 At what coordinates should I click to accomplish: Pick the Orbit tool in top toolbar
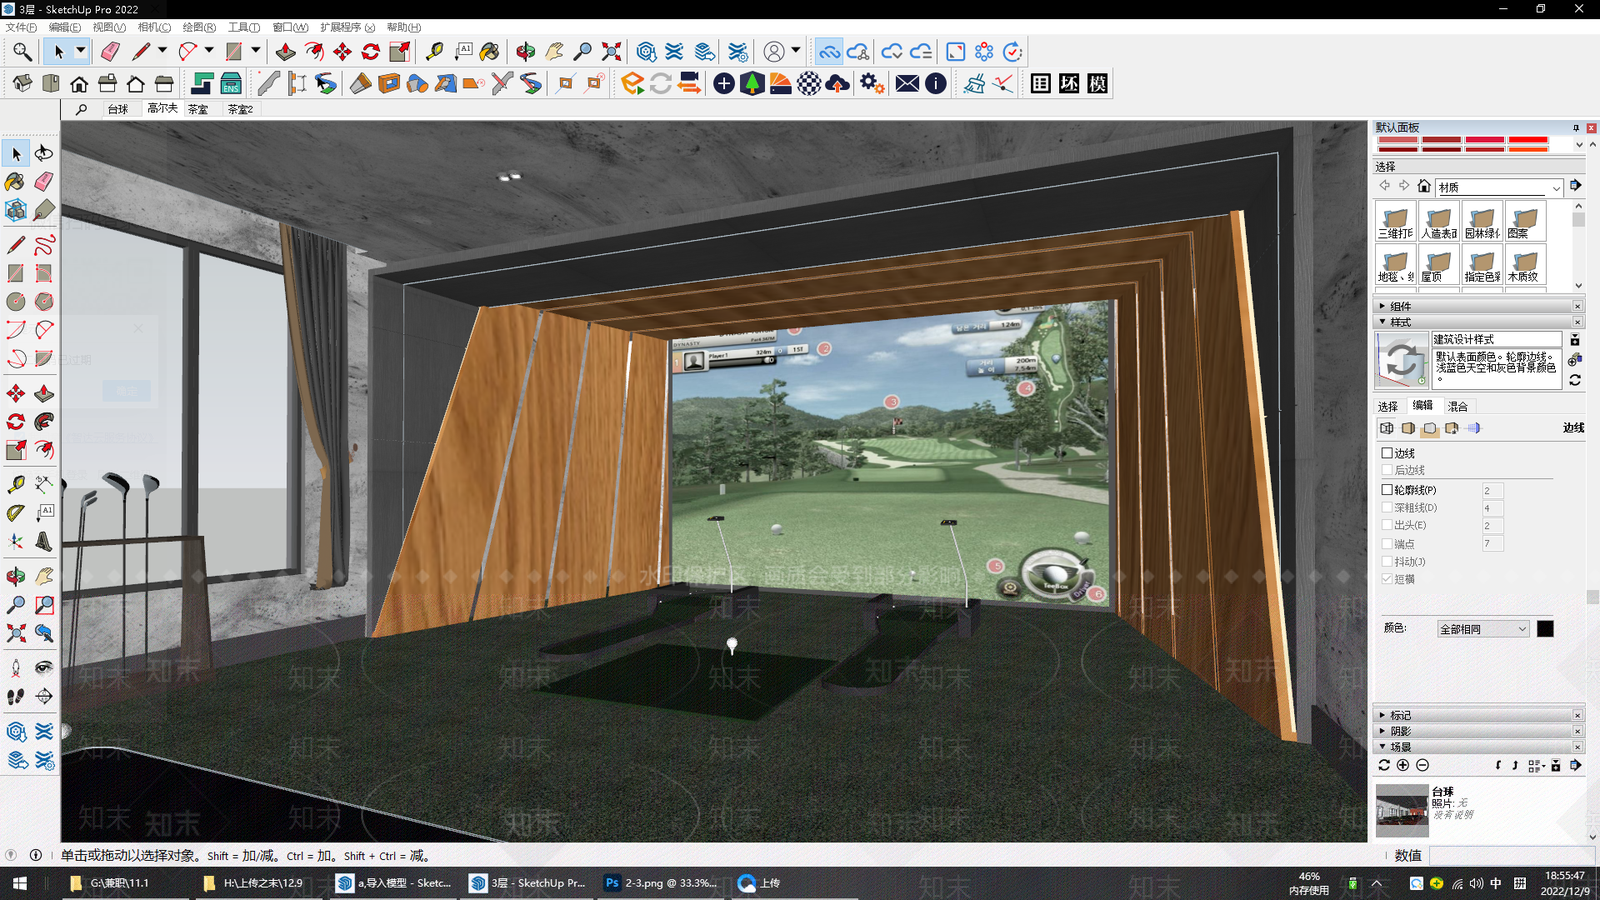(526, 51)
